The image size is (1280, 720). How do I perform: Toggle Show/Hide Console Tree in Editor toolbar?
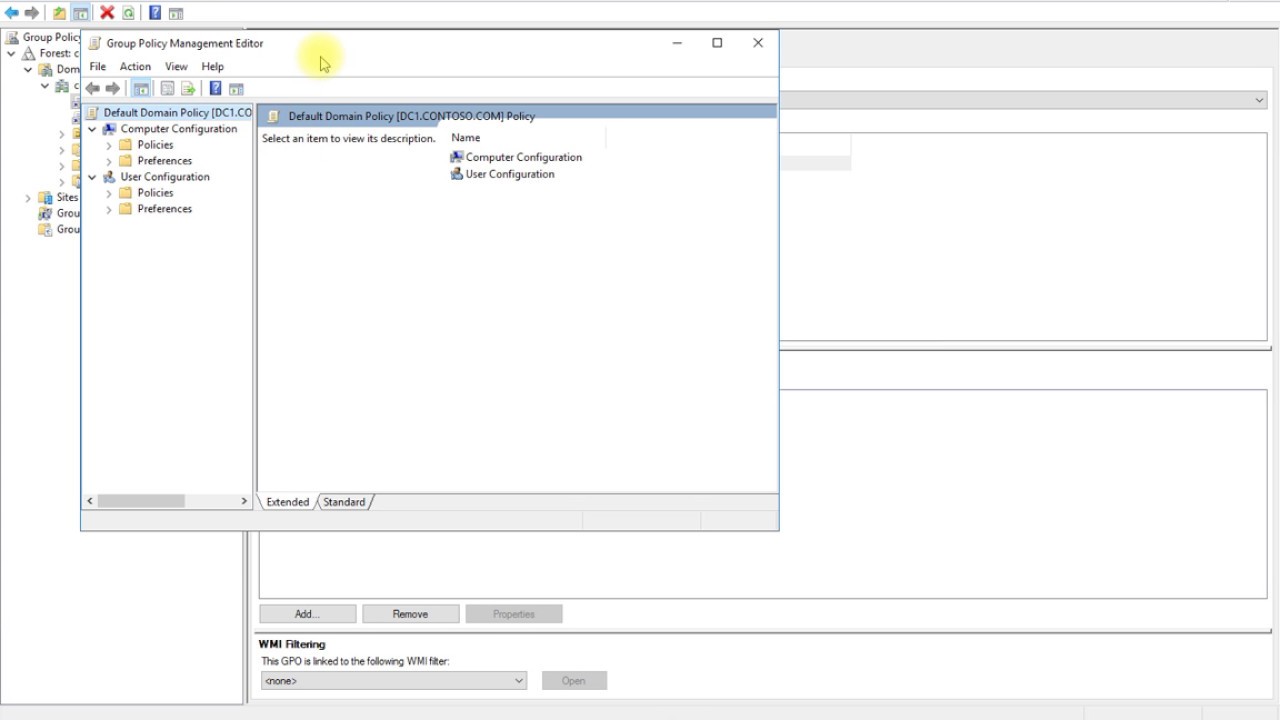click(141, 89)
